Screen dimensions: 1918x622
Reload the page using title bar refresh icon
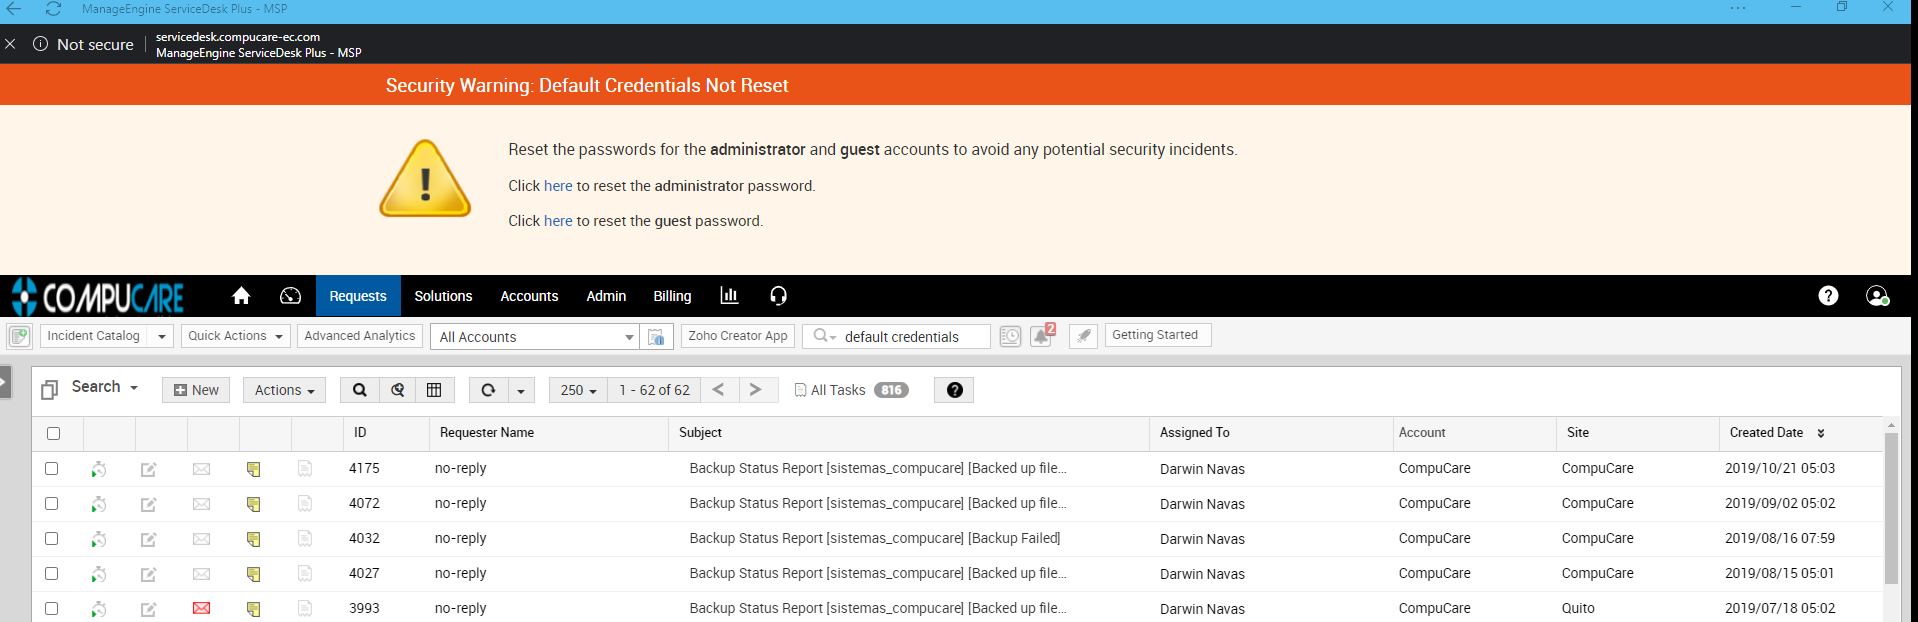pyautogui.click(x=53, y=9)
